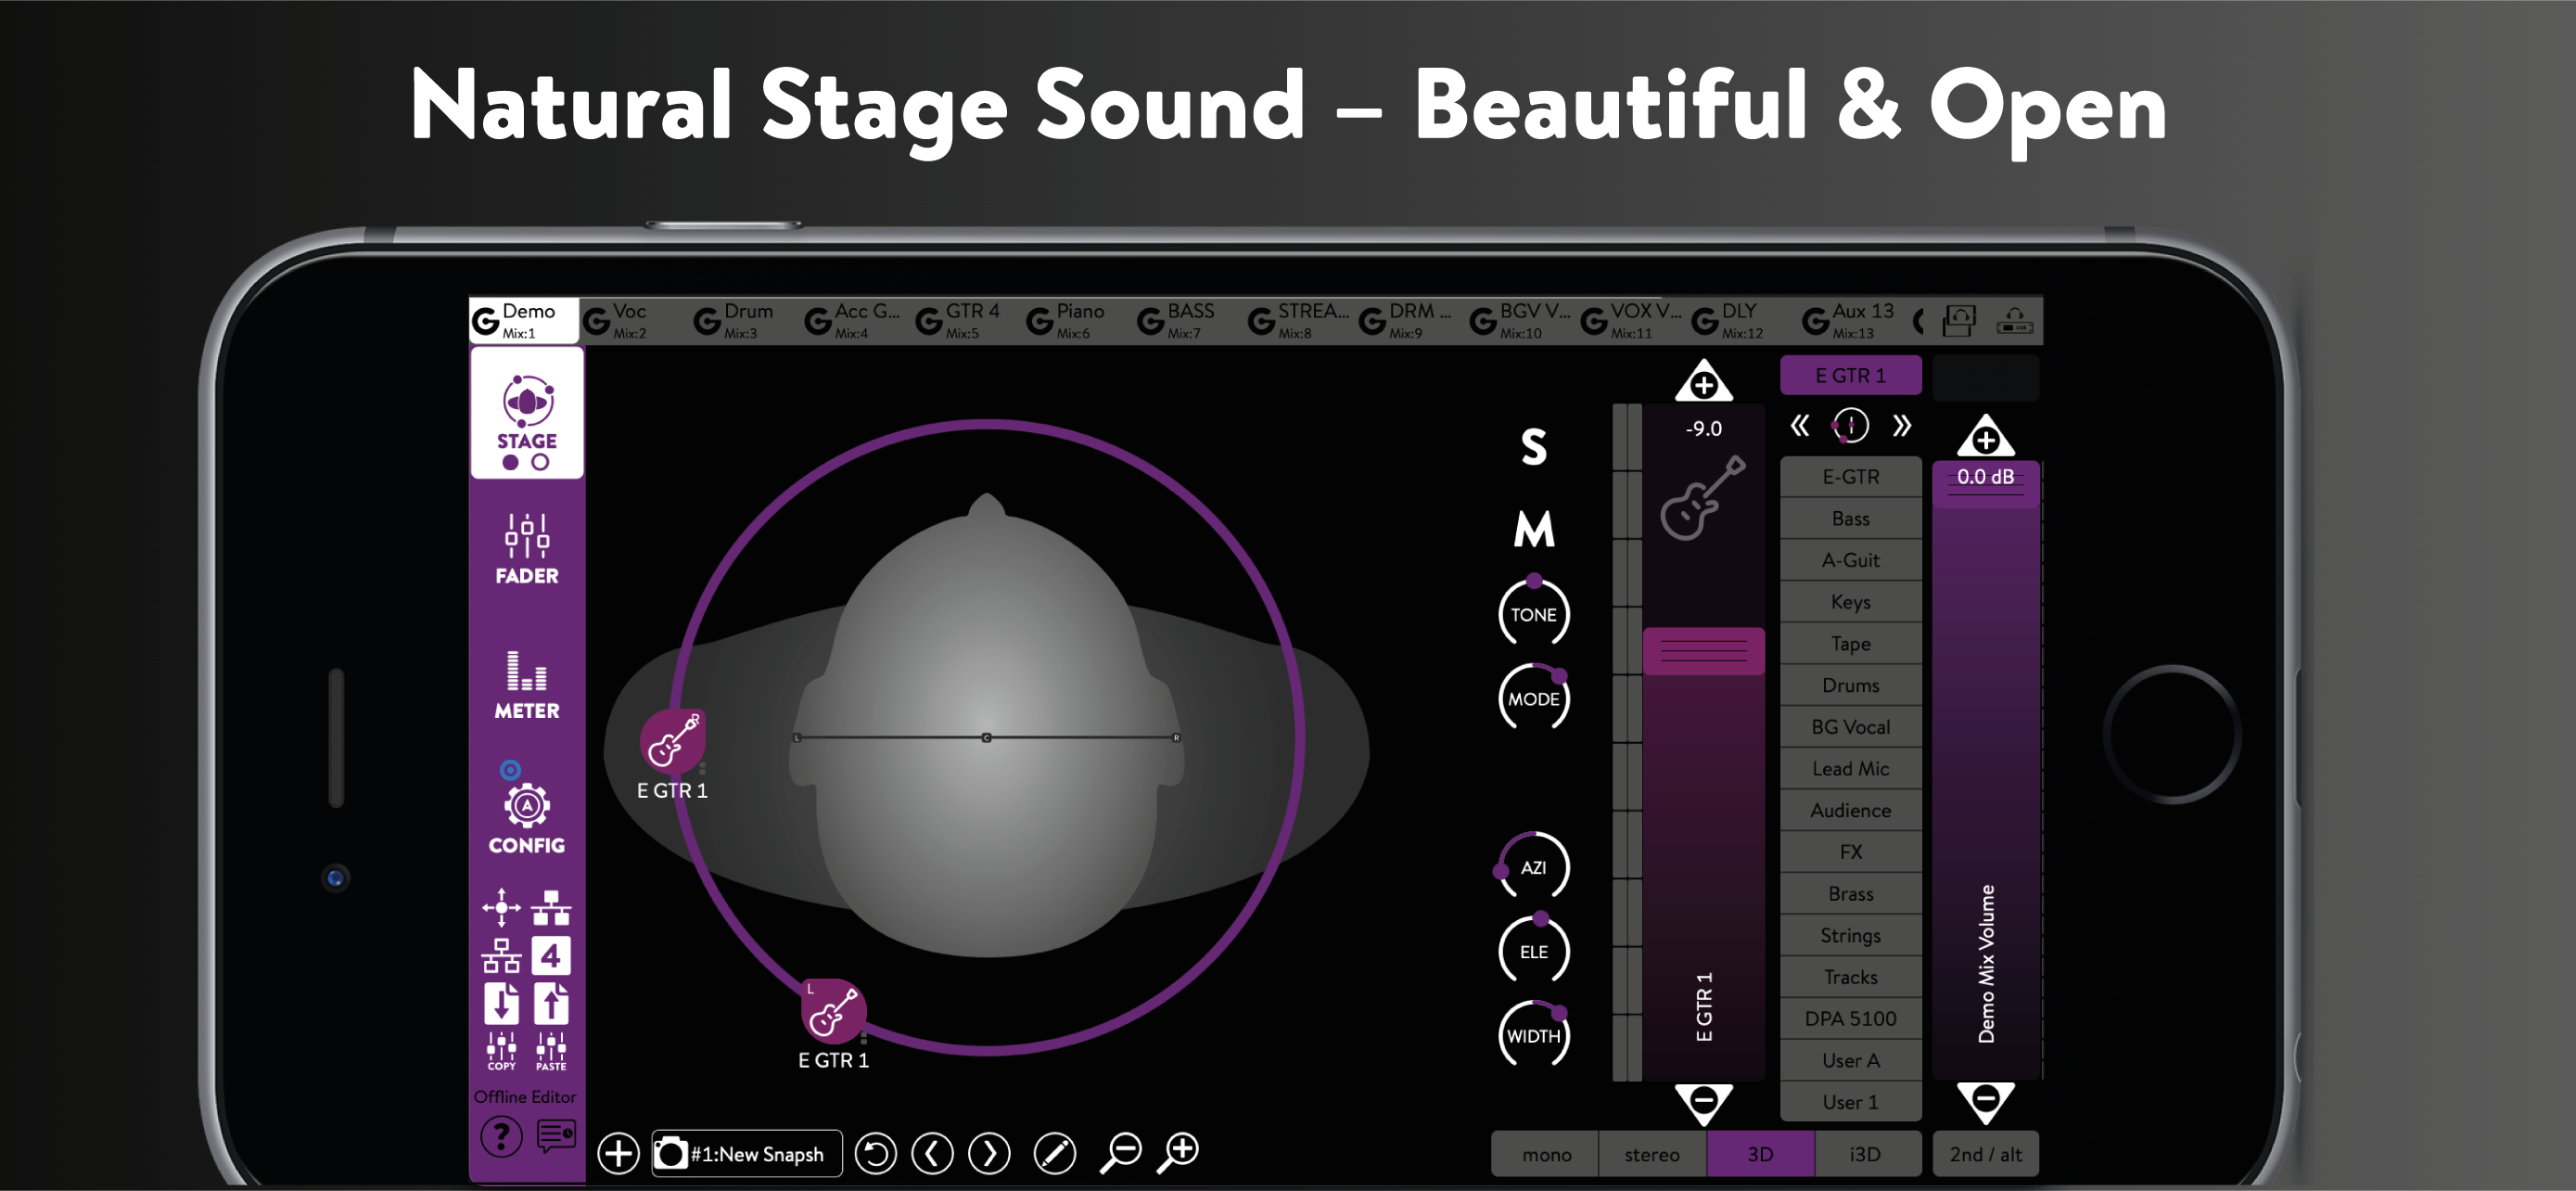The image size is (2576, 1191).
Task: Choose the User A preset in list
Action: pos(1850,1060)
